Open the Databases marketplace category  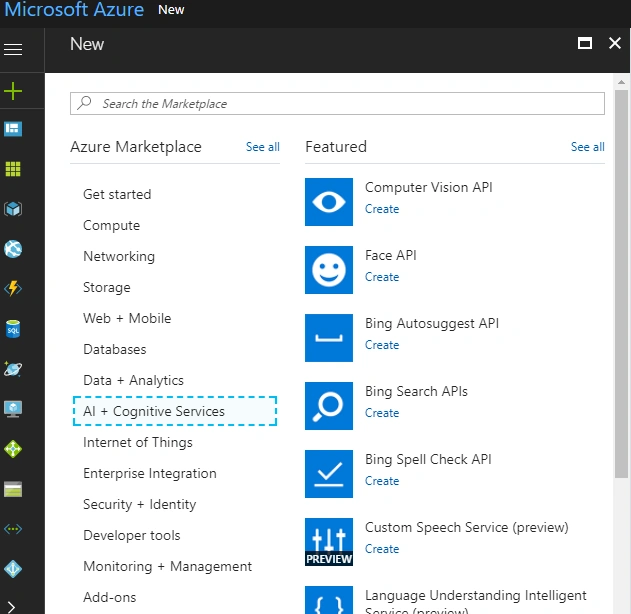pyautogui.click(x=115, y=349)
